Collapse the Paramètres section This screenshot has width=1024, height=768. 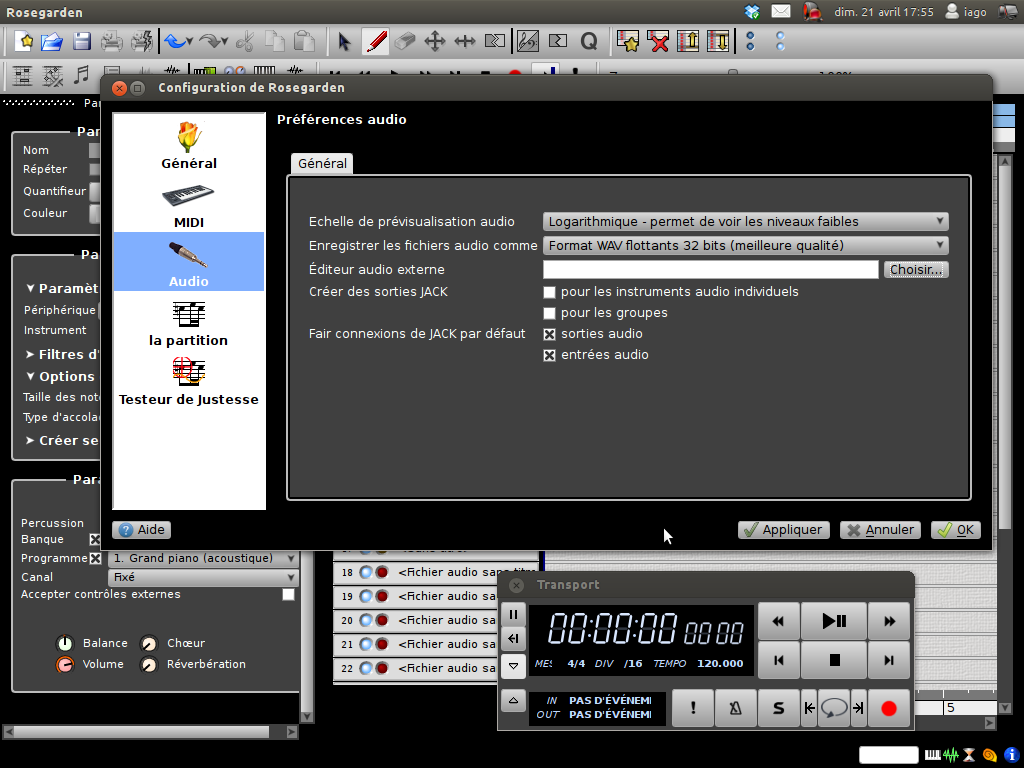coord(30,288)
